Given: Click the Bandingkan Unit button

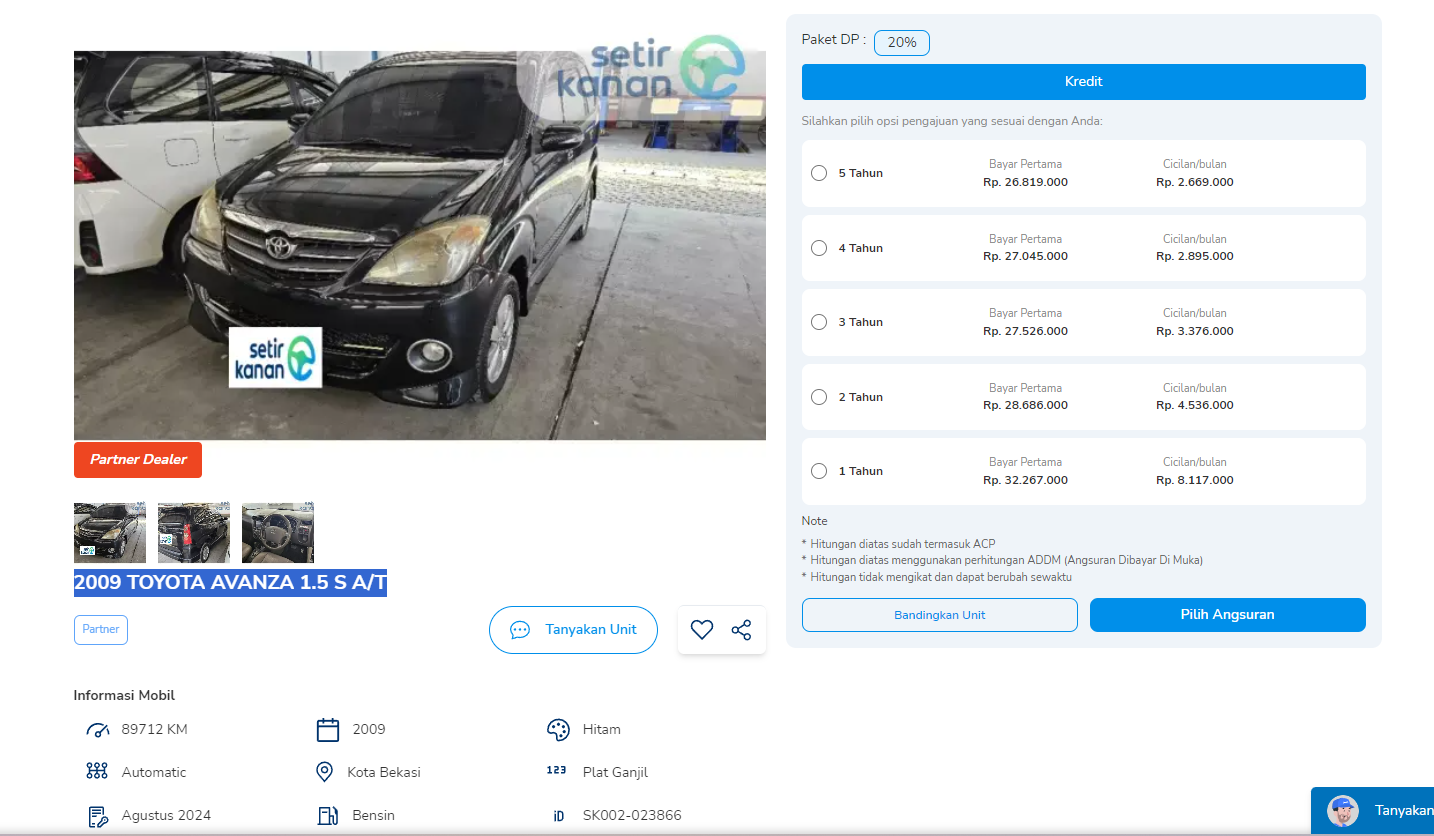Looking at the screenshot, I should pos(940,615).
